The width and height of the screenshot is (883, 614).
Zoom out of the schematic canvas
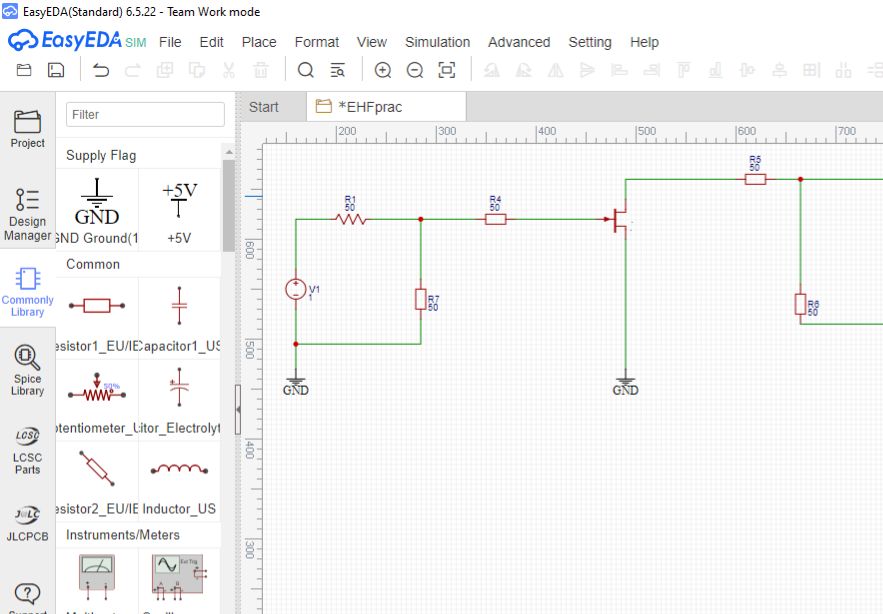415,70
